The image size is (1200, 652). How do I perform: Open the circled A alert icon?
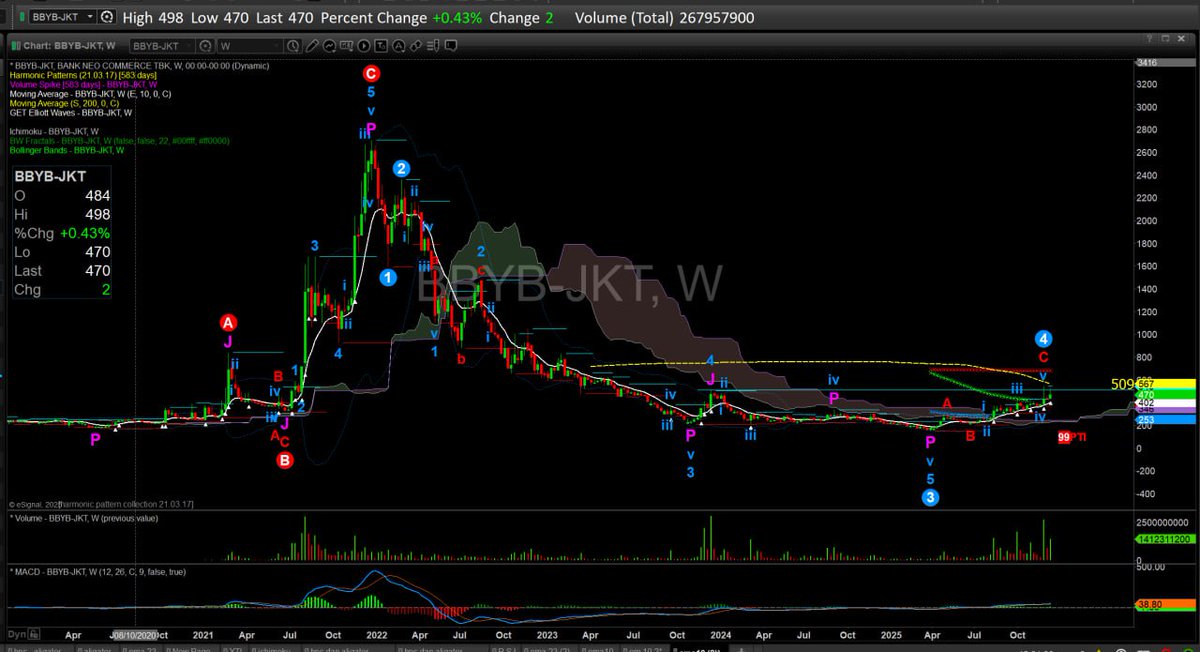point(398,46)
